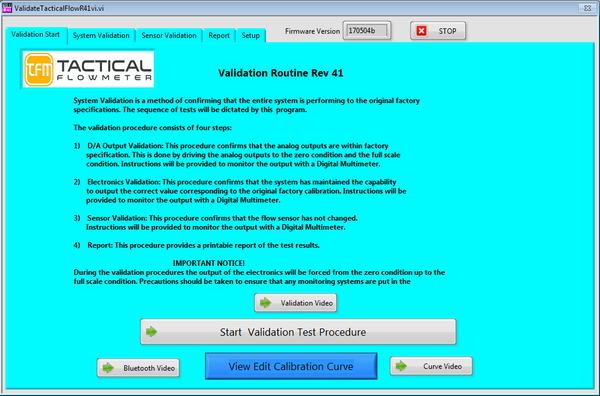
Task: Click green arrow on Start Validation button
Action: click(x=152, y=332)
